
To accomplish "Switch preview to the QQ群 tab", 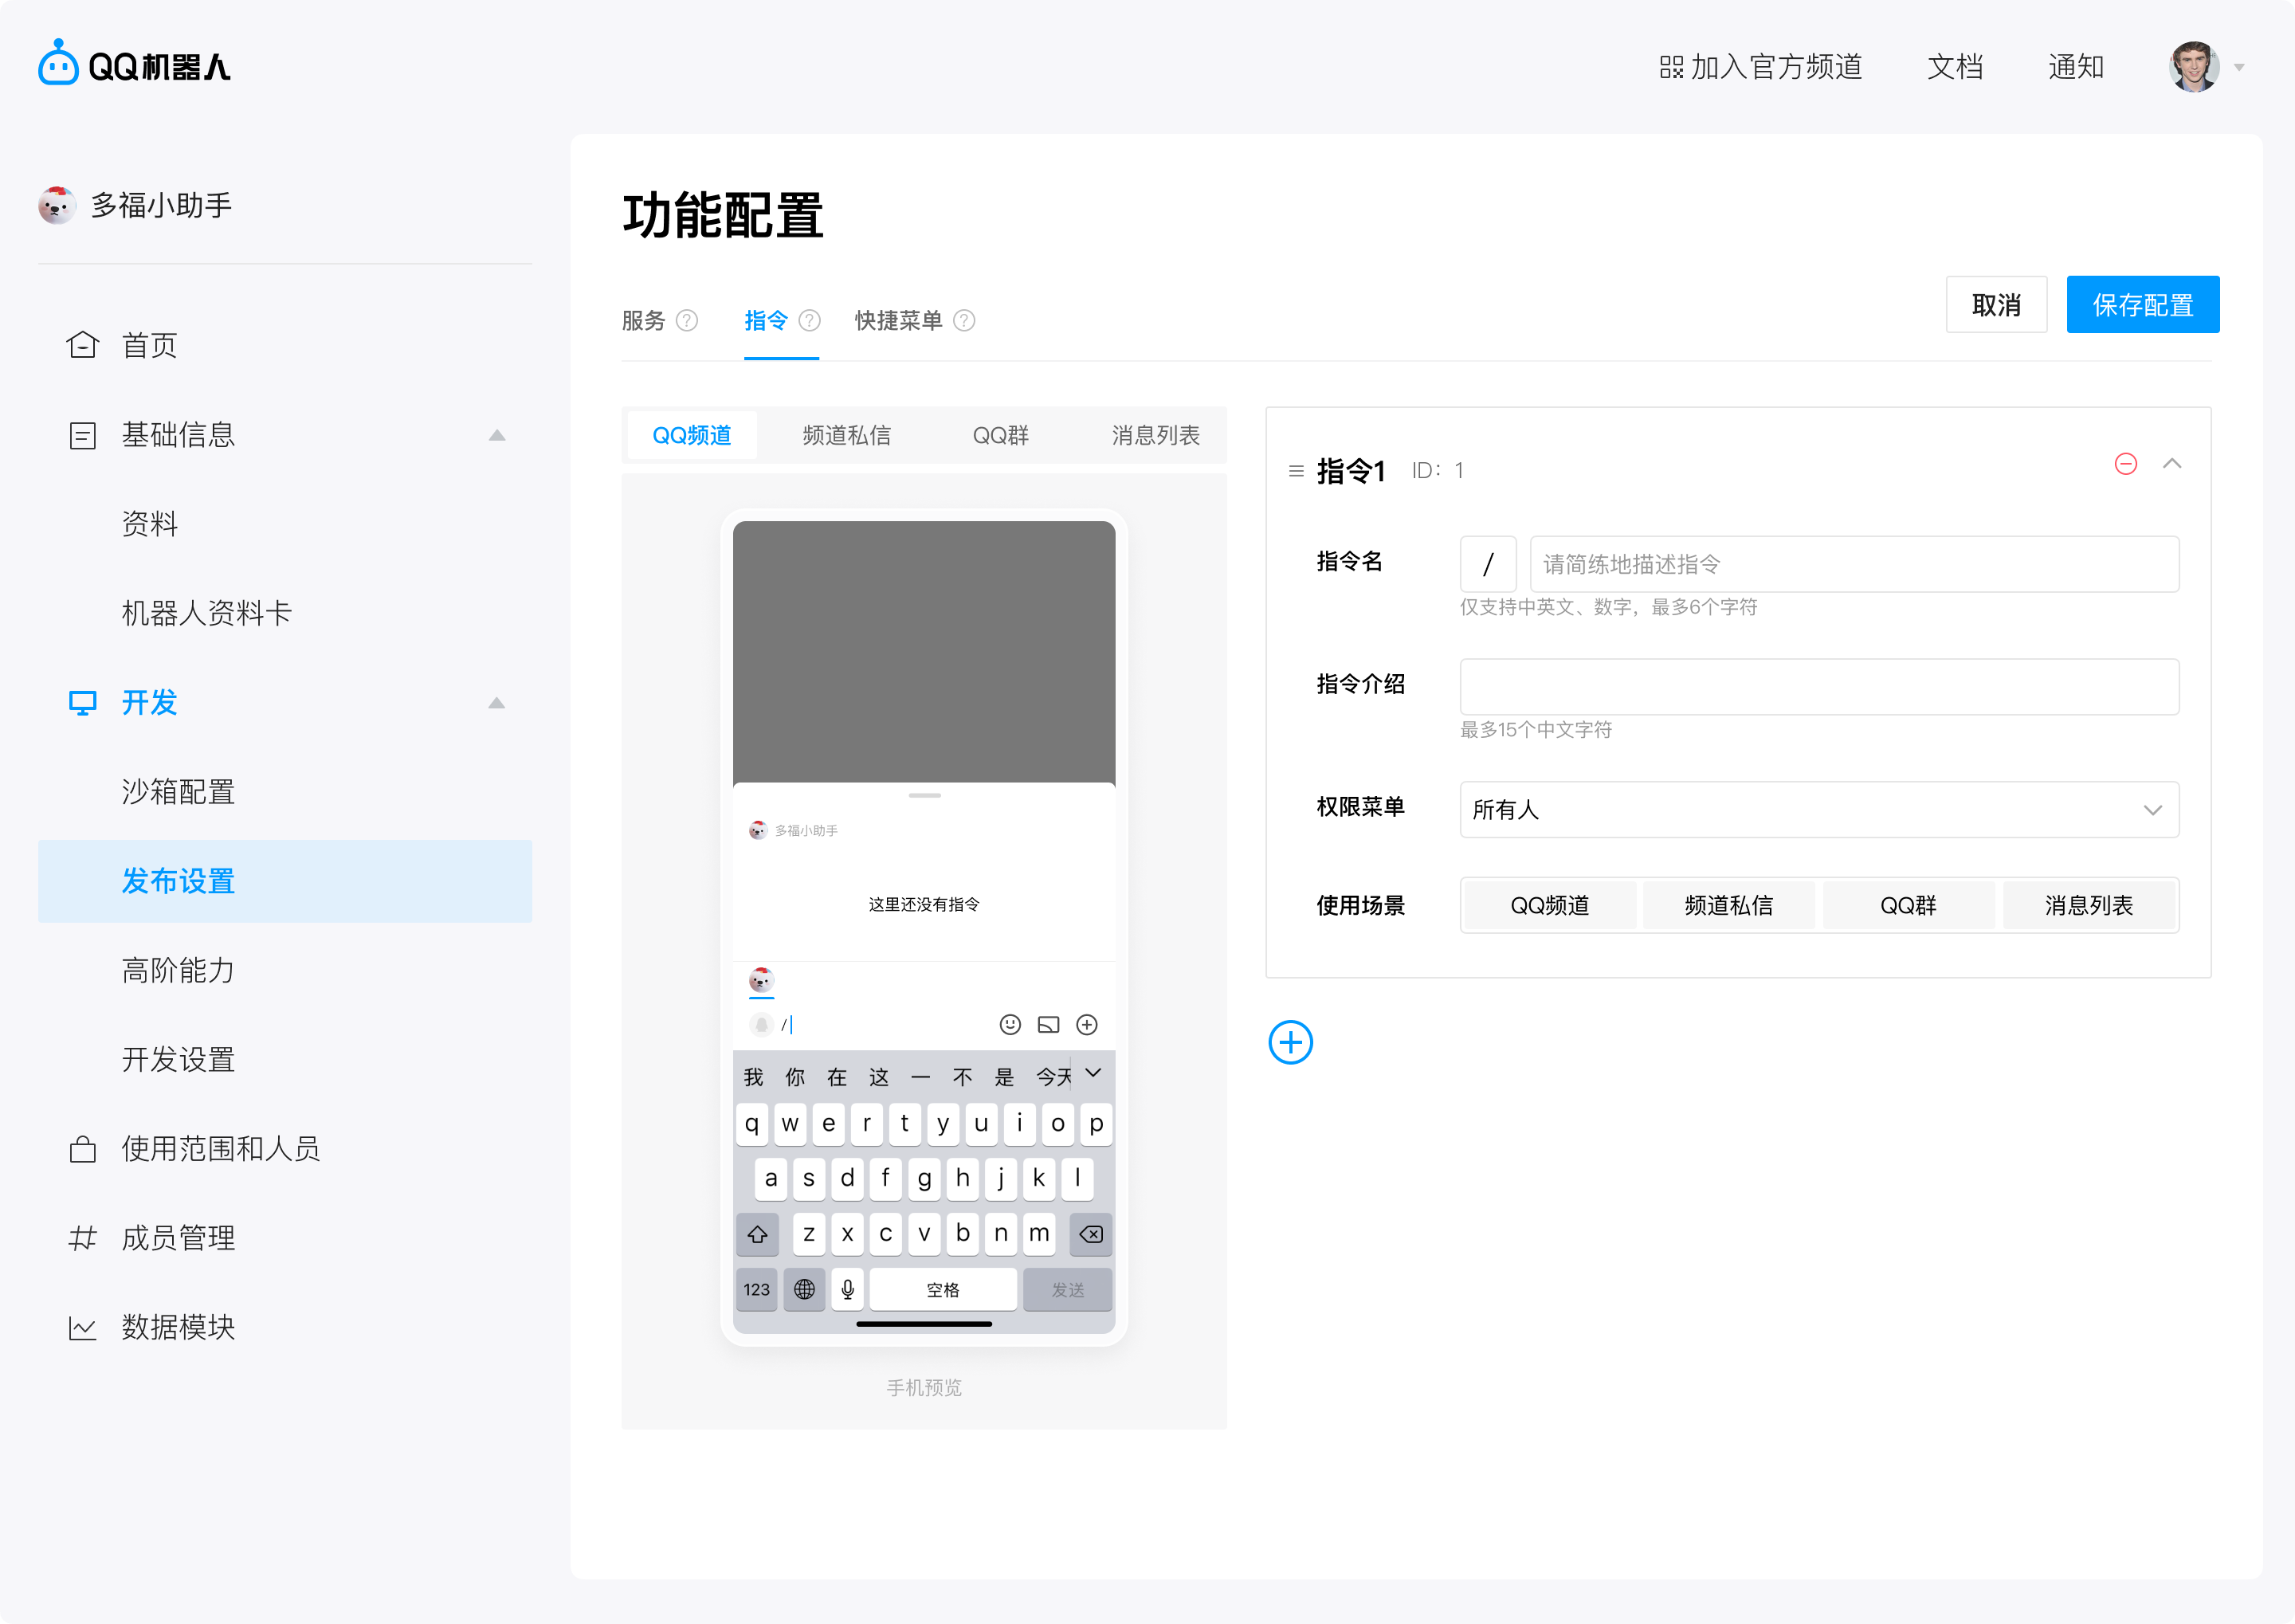I will point(1000,435).
